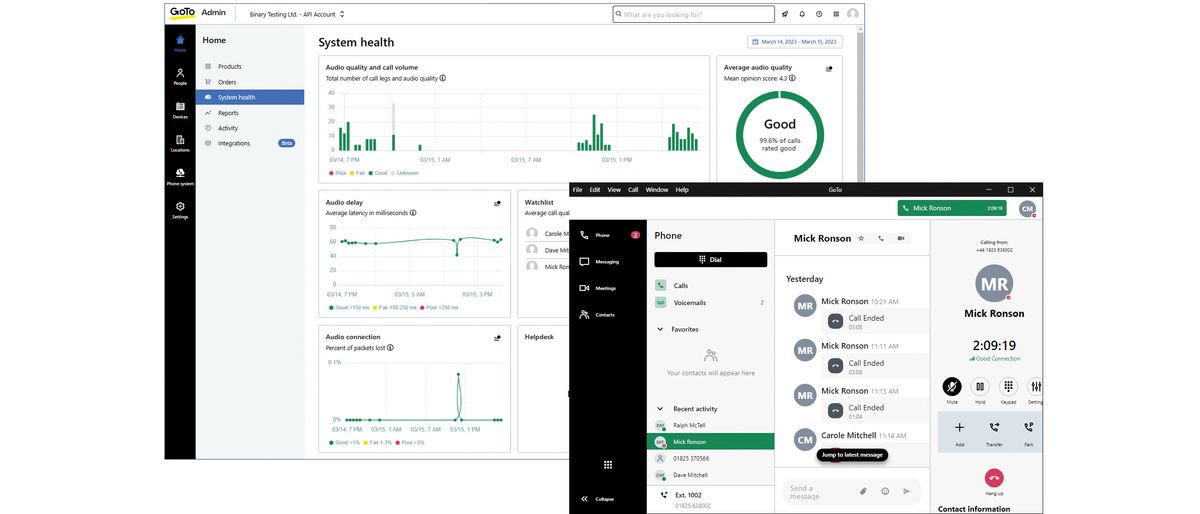Open Home in the Admin sidebar

coord(180,43)
